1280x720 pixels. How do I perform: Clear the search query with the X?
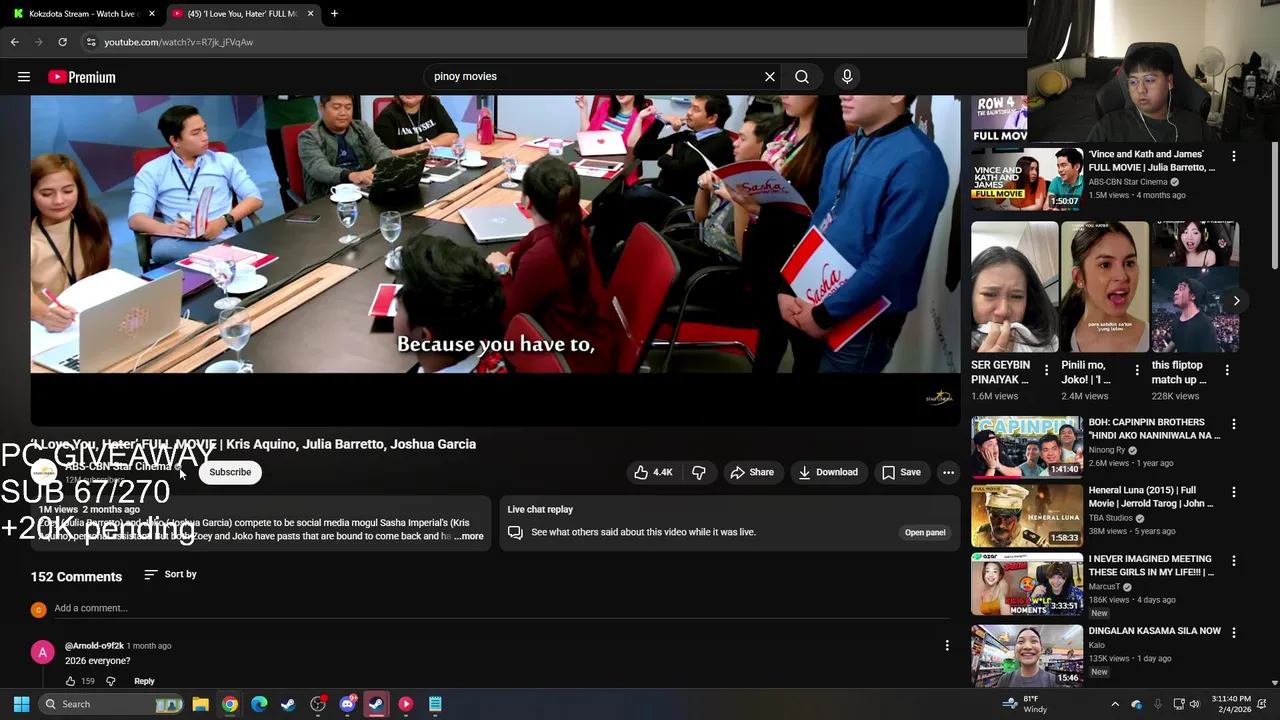[770, 77]
